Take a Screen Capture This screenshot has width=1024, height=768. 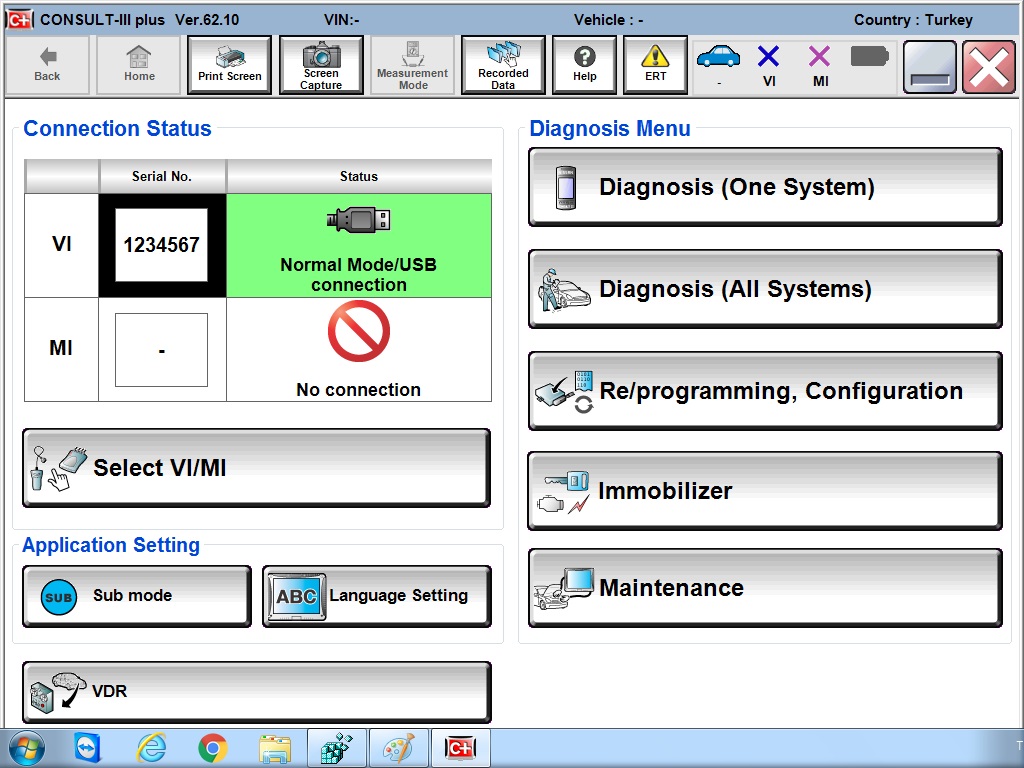point(321,65)
